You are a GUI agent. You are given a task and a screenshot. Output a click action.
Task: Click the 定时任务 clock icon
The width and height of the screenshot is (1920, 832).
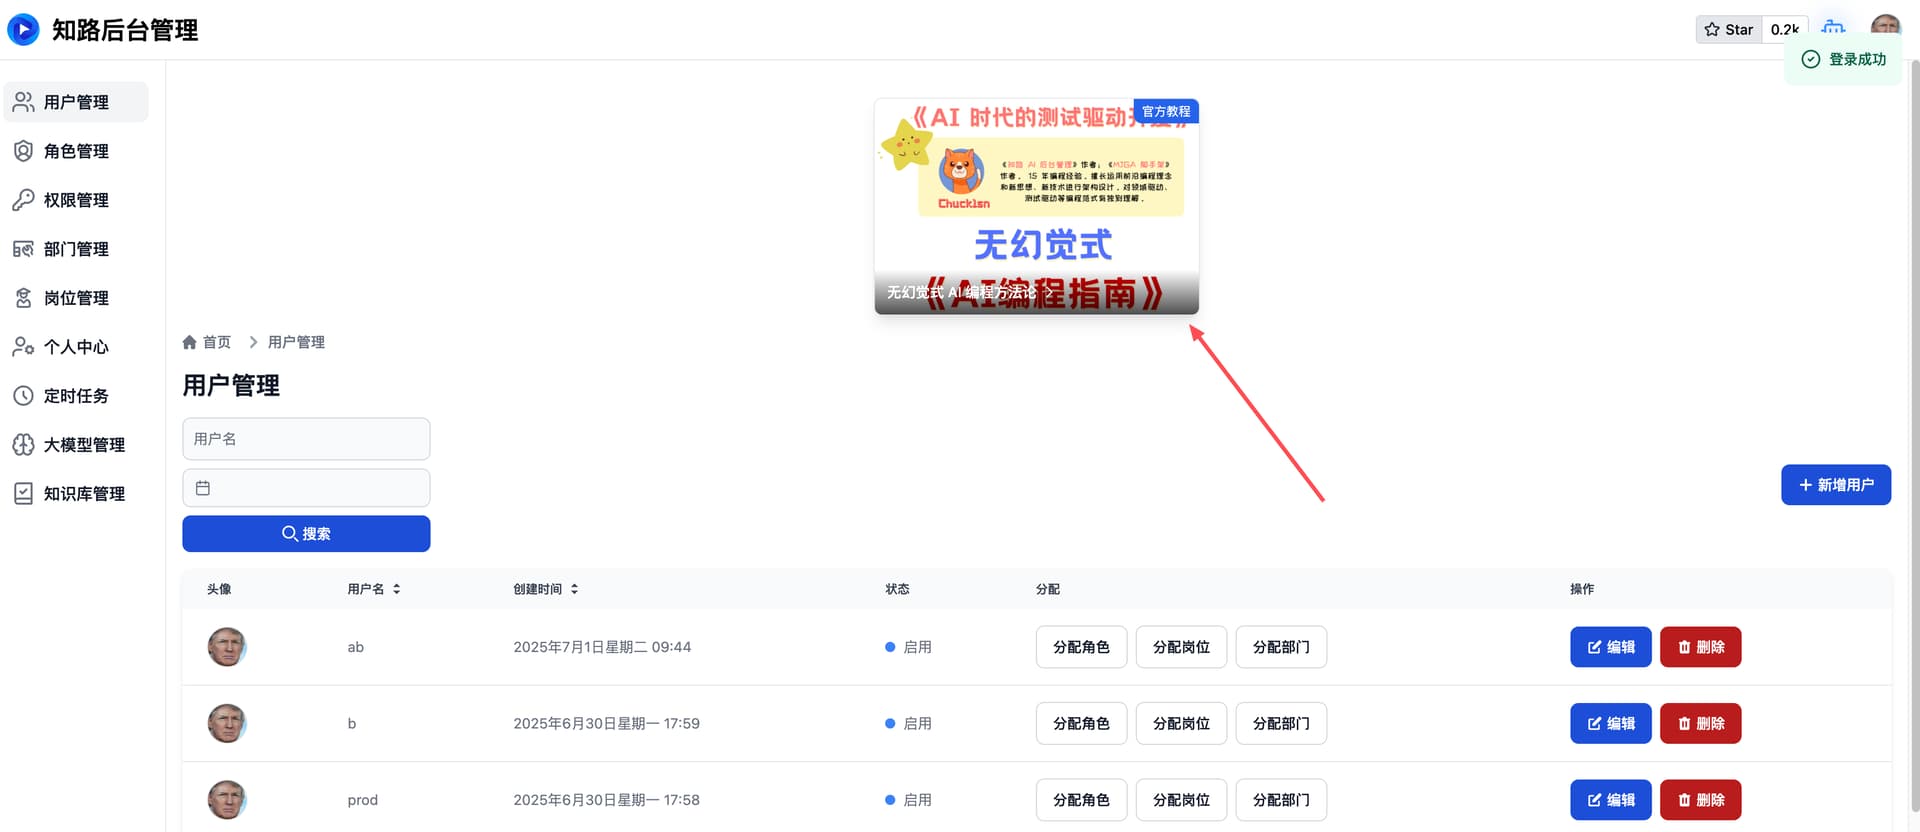(x=23, y=396)
